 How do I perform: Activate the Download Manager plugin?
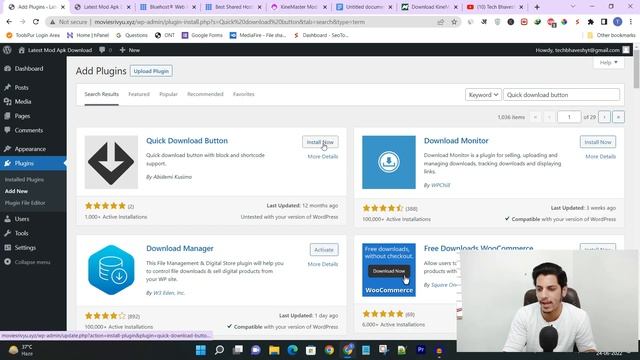(x=324, y=250)
